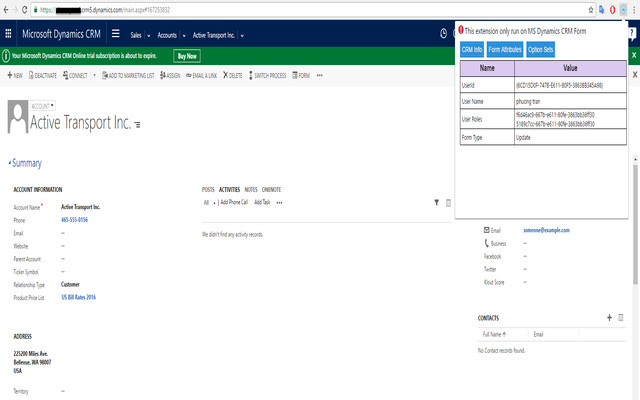Open the form section menu icon next to title
Viewport: 640px width, 400px height.
(x=138, y=125)
